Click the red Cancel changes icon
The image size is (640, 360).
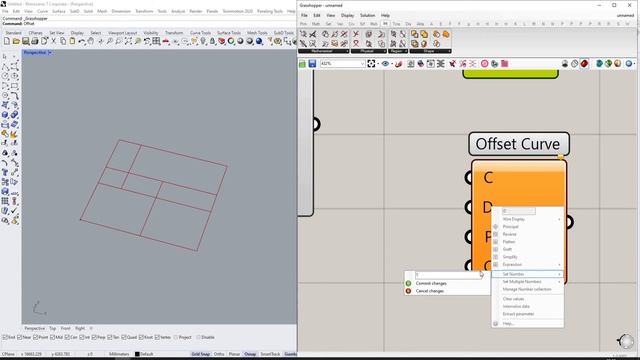[x=408, y=291]
